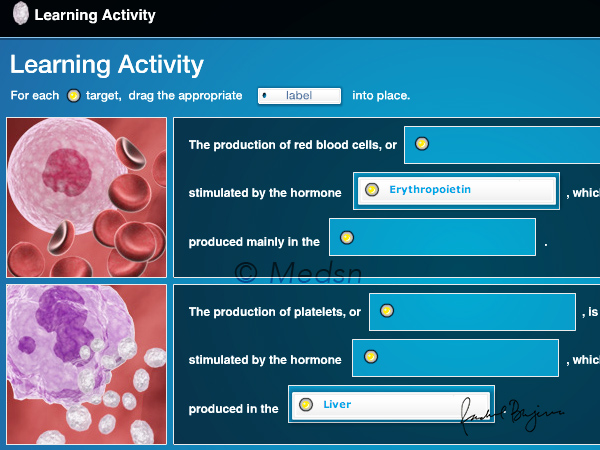Click the yellow target in the red blood cells production blank

[421, 144]
